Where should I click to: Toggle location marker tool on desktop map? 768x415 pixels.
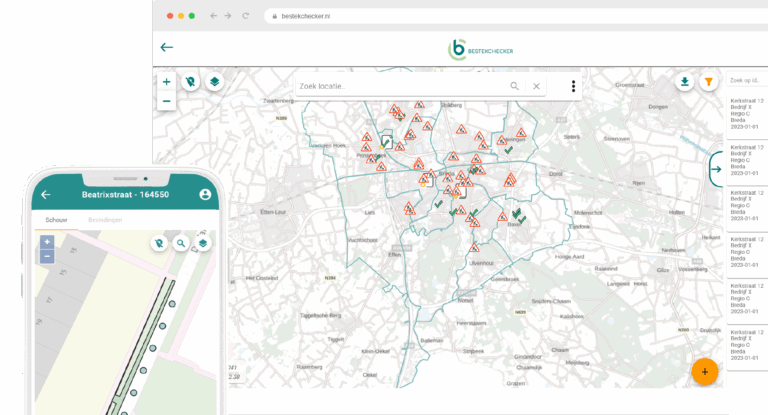coord(191,82)
